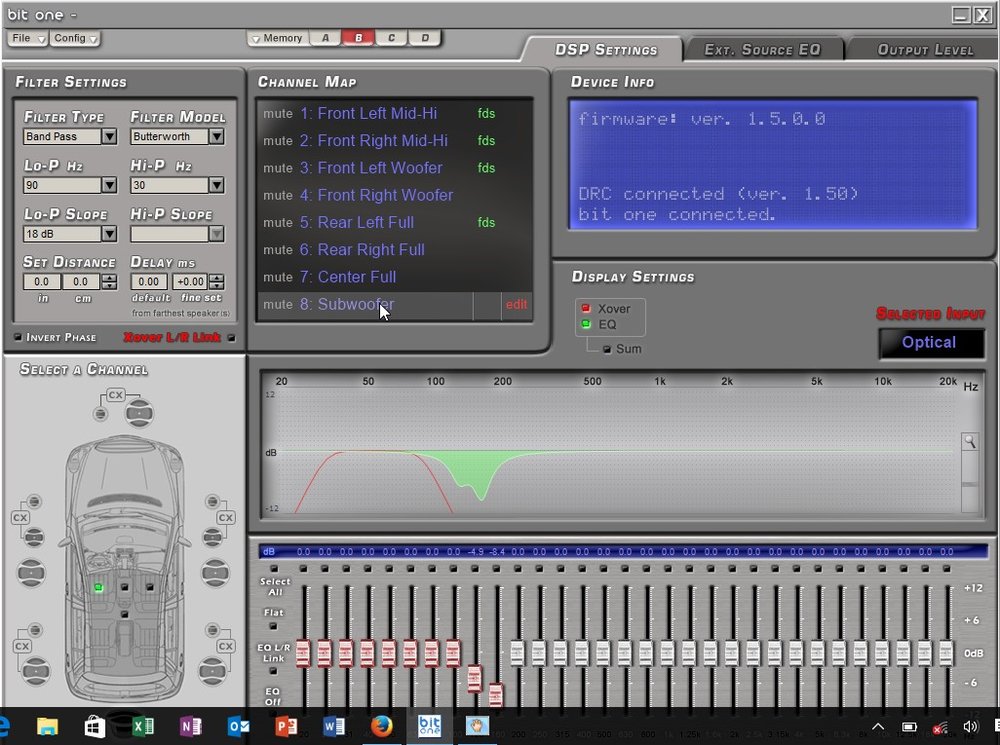Viewport: 1000px width, 745px height.
Task: Click the Delay ms fine set field
Action: 191,281
